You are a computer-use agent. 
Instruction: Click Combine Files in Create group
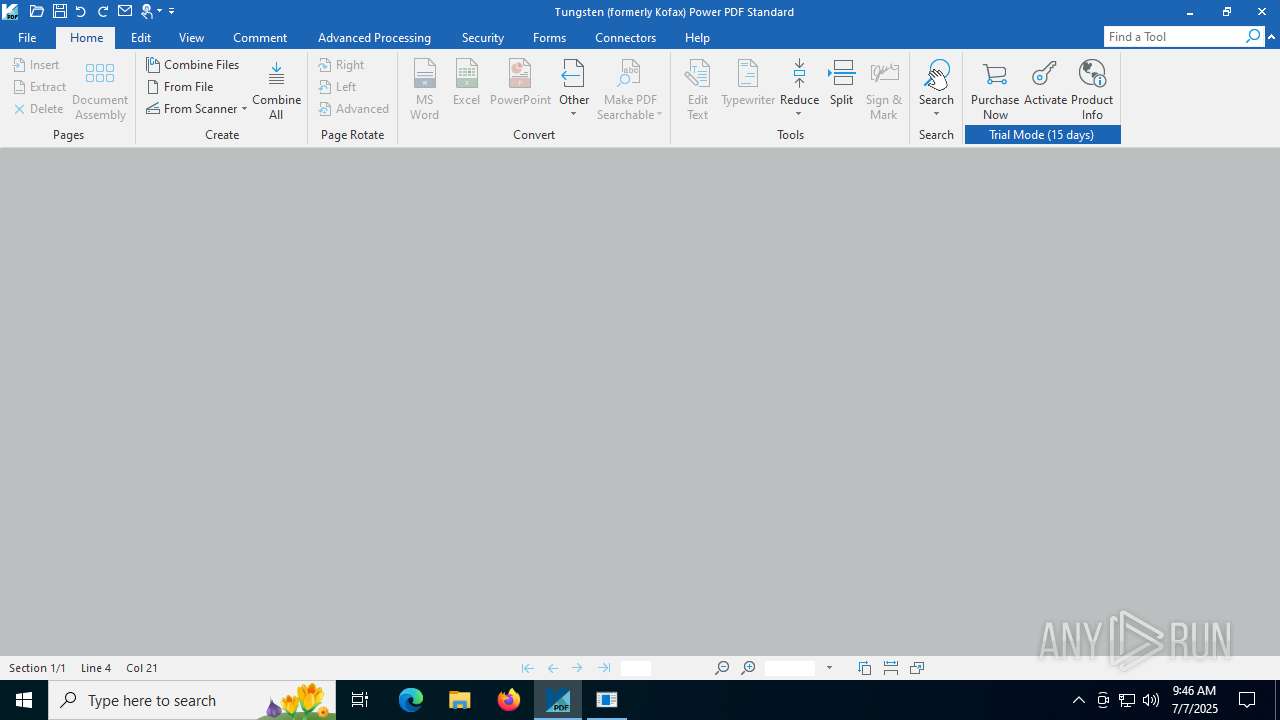[x=193, y=65]
